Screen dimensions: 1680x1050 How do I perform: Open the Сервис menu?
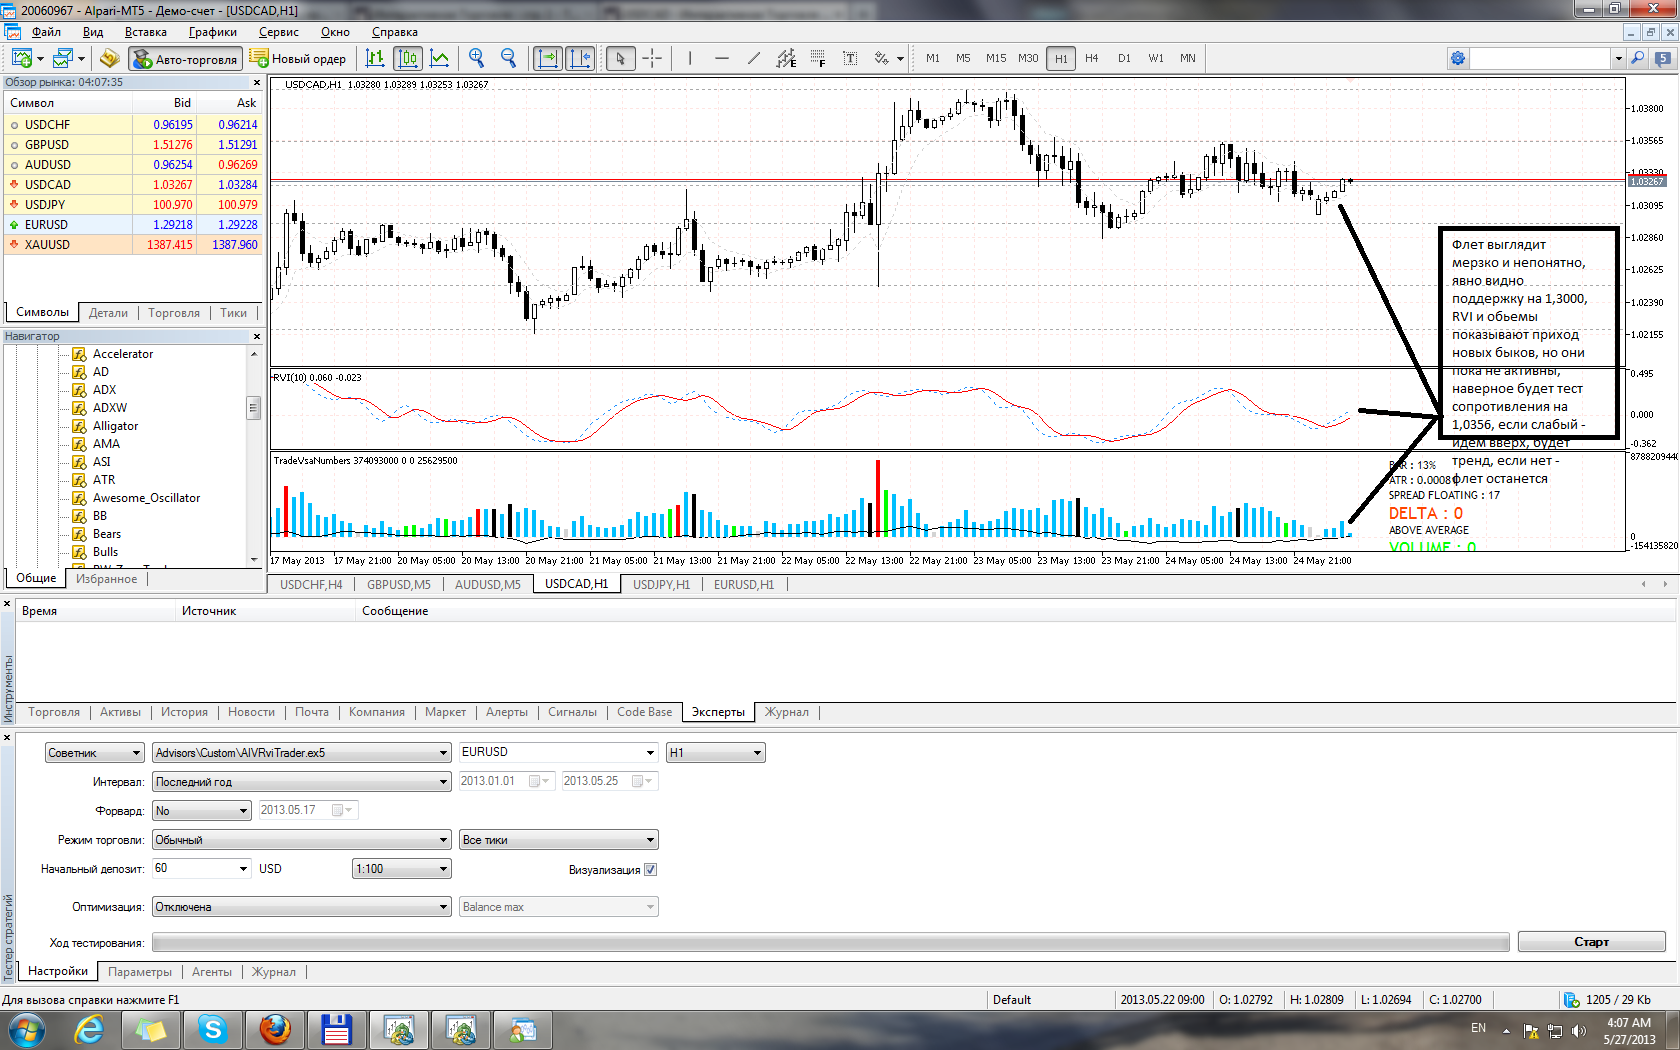[x=279, y=32]
